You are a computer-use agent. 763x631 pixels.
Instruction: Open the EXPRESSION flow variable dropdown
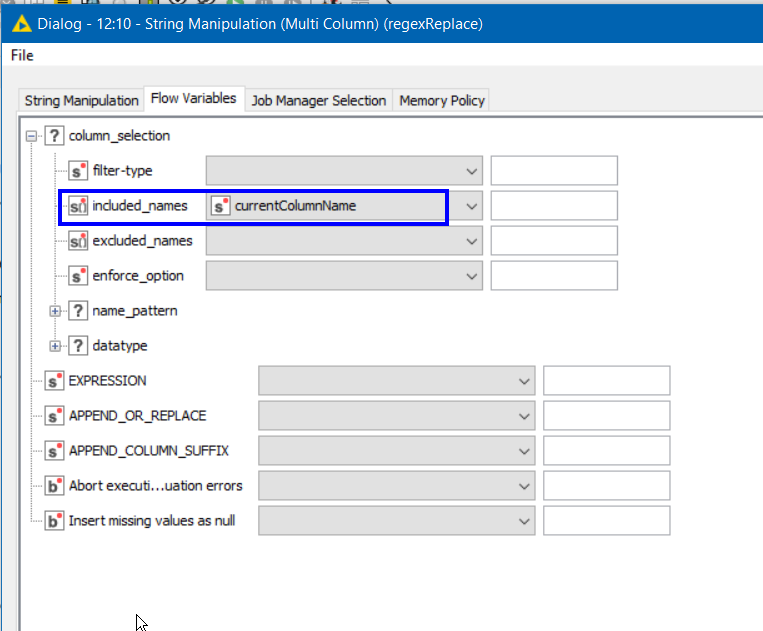pos(524,381)
